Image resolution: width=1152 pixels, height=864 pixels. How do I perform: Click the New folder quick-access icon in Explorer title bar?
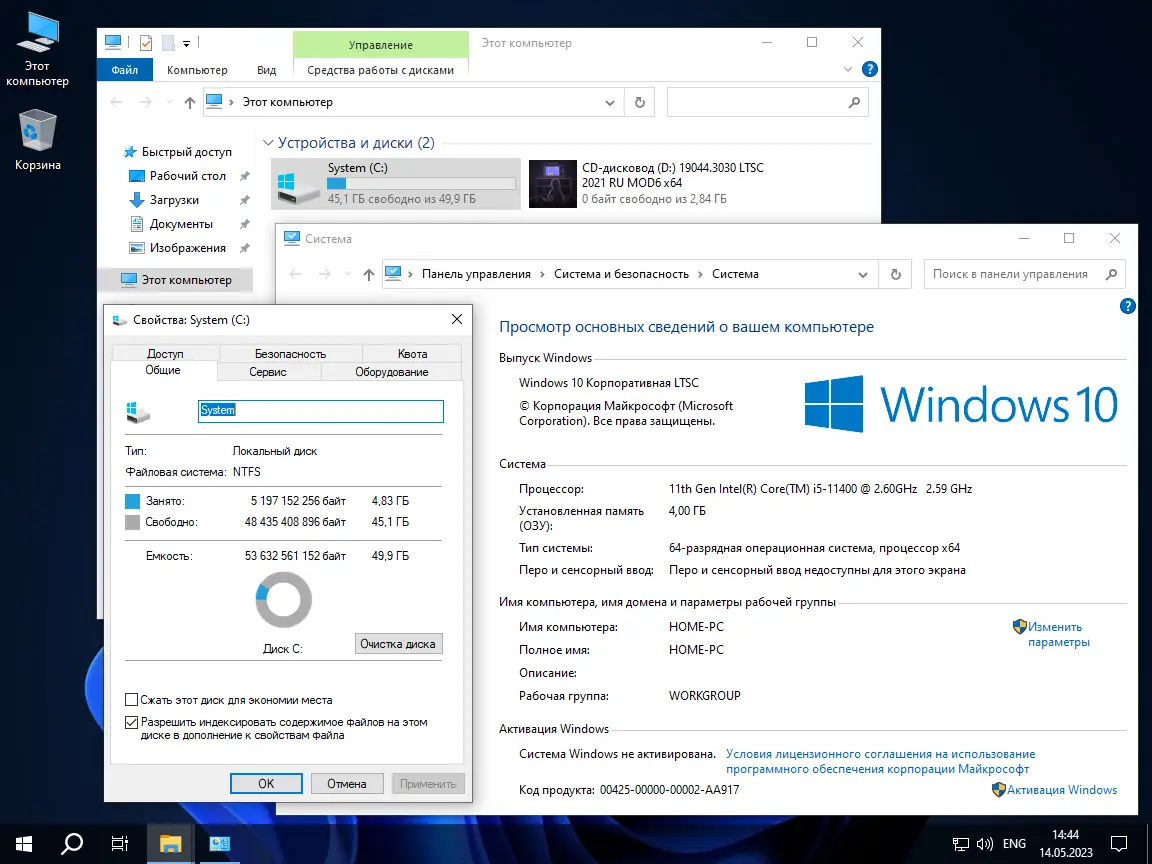coord(168,43)
